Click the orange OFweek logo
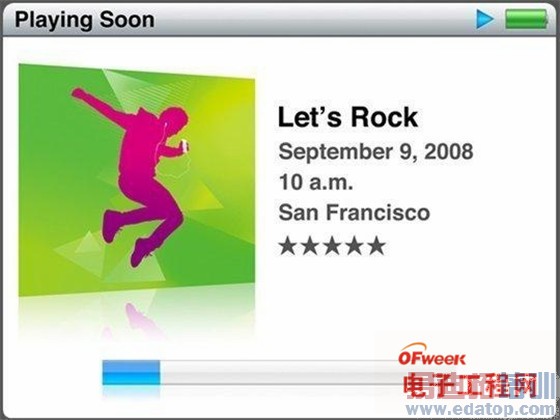Viewport: 560px width, 420px height. [432, 355]
